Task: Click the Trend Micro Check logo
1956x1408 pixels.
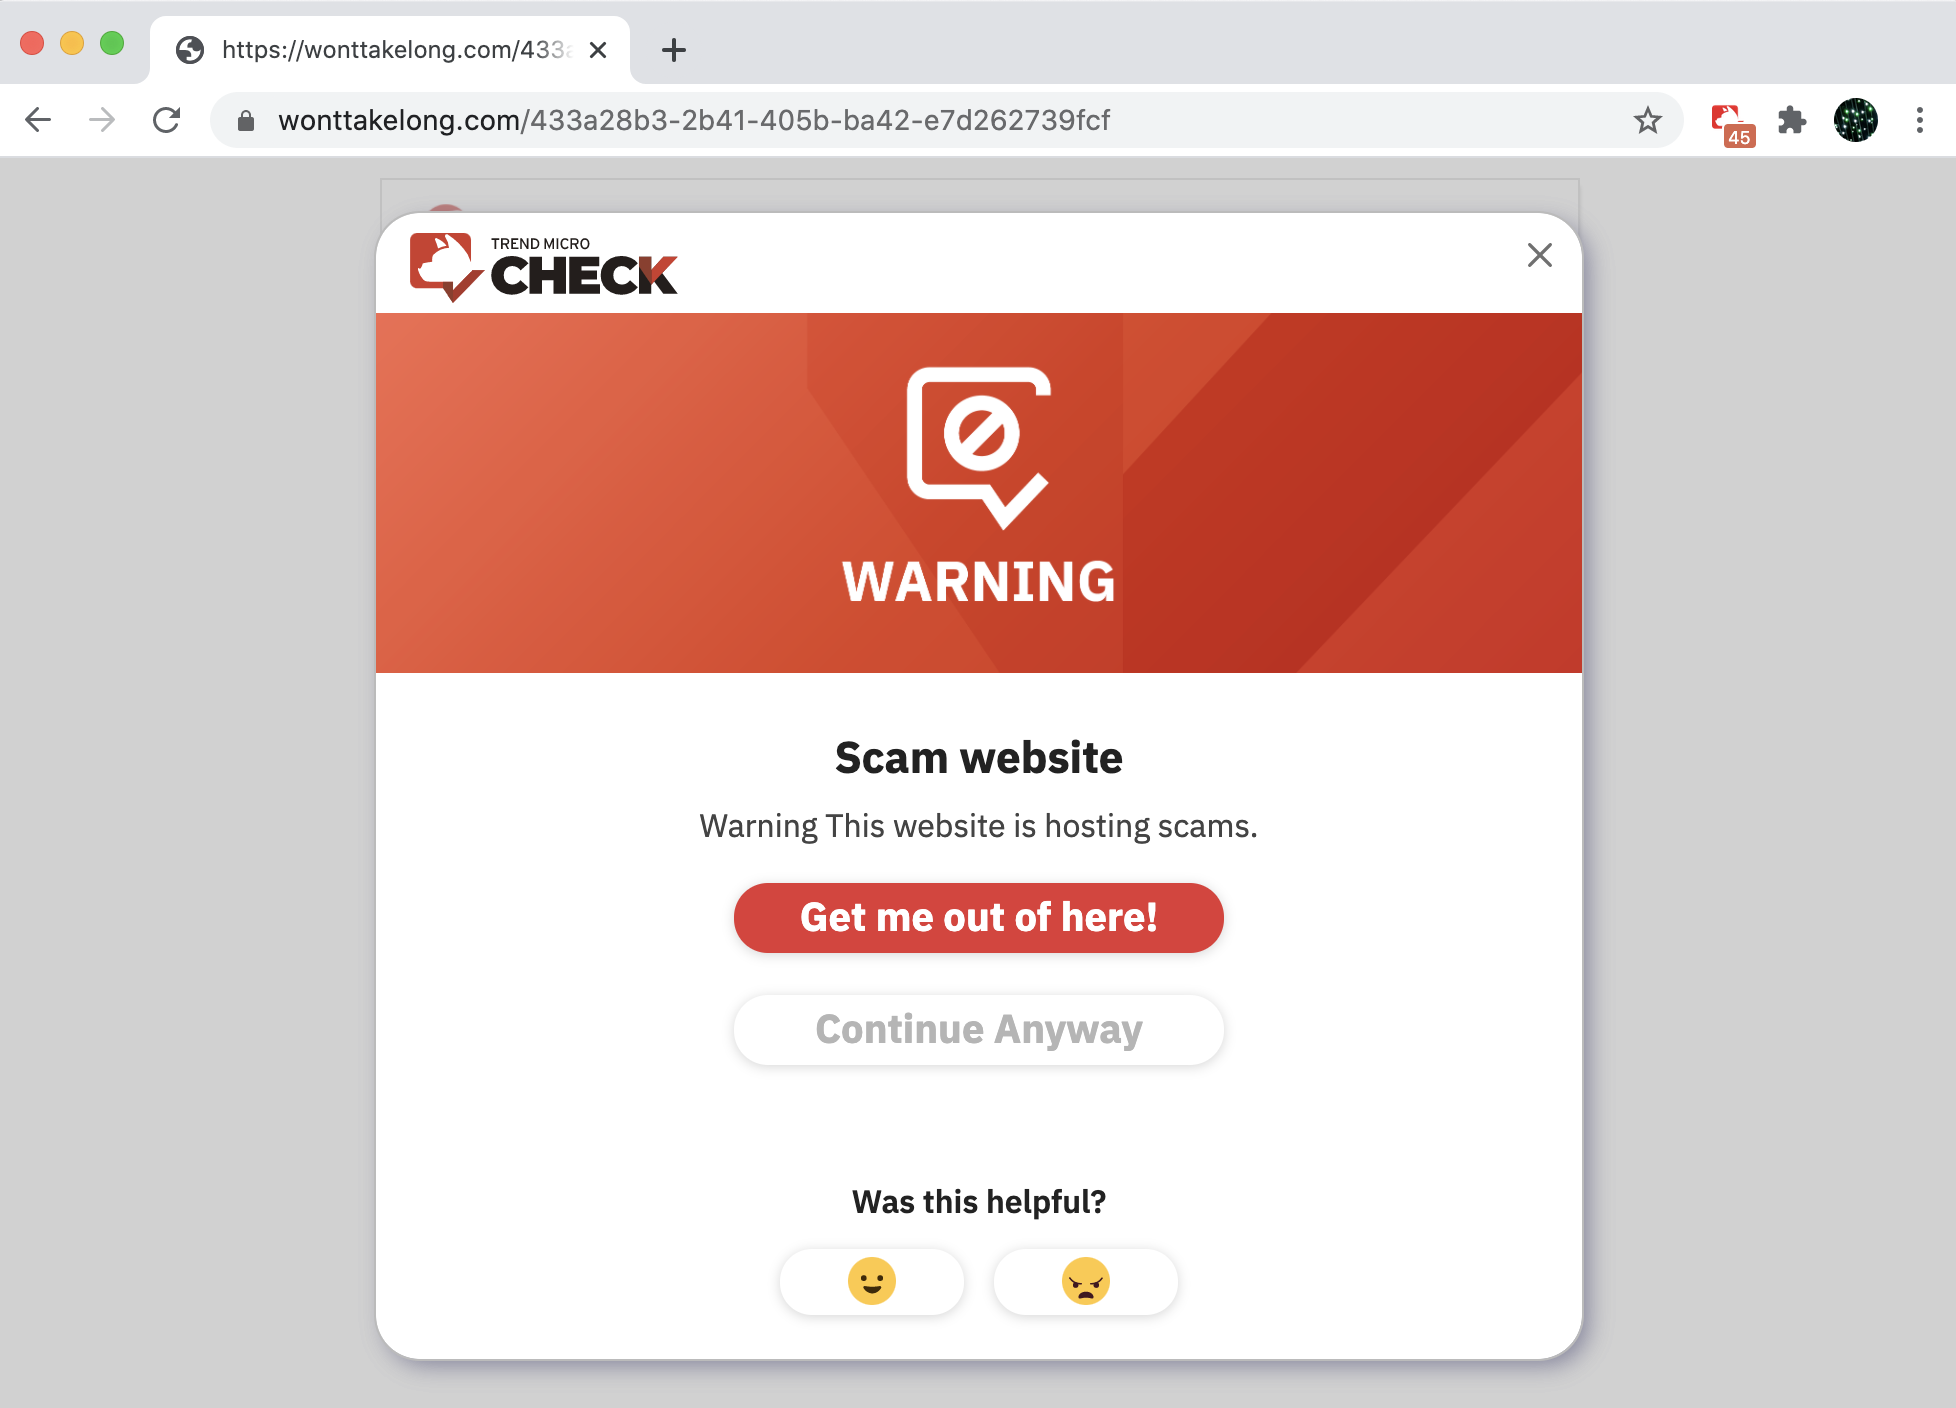Action: [543, 266]
